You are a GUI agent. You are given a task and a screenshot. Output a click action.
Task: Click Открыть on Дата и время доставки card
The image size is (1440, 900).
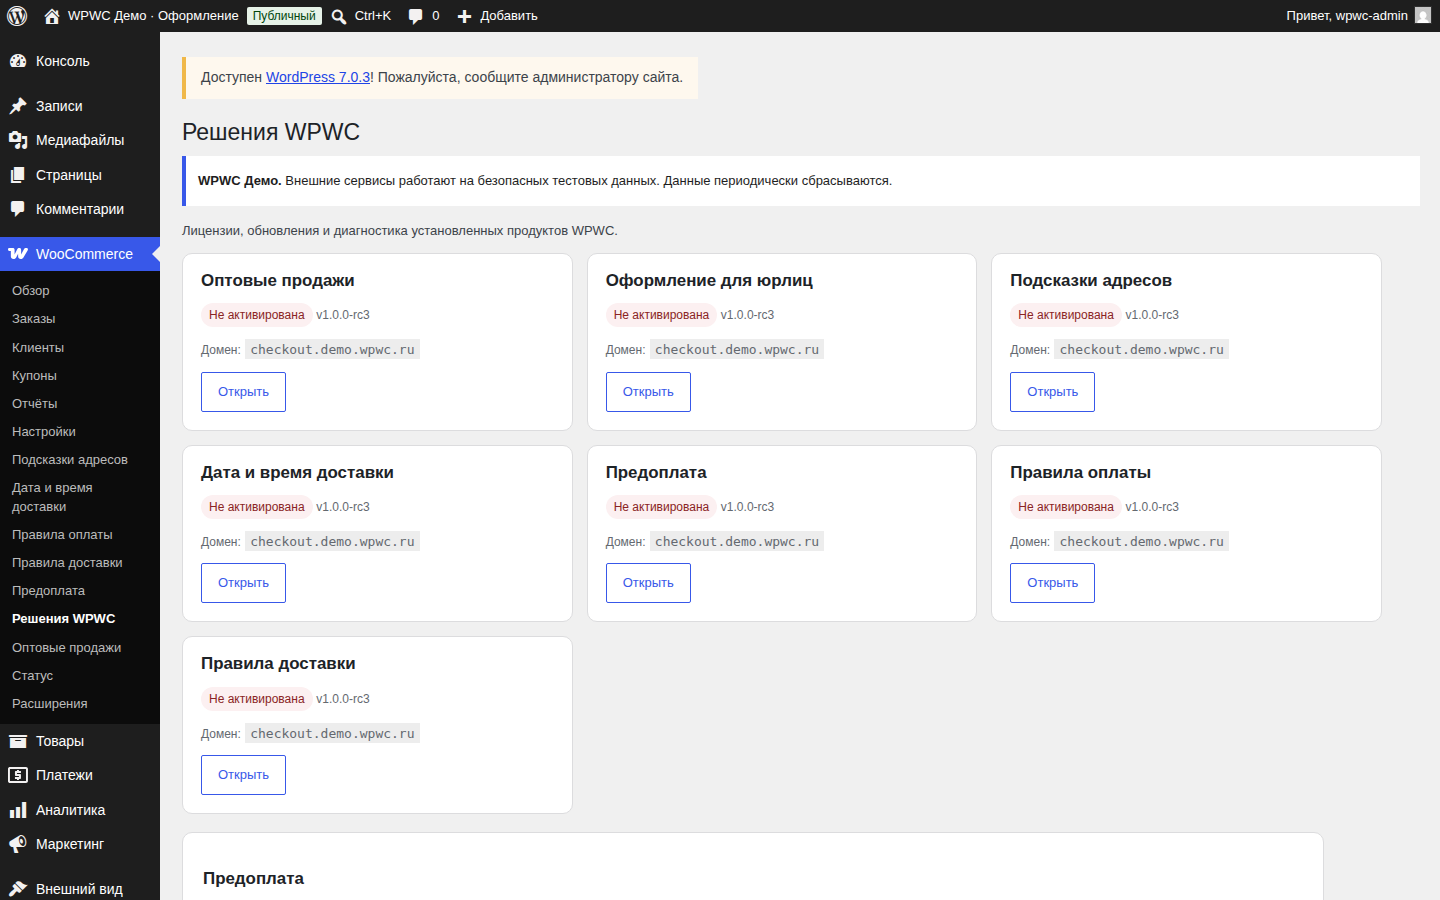tap(243, 583)
